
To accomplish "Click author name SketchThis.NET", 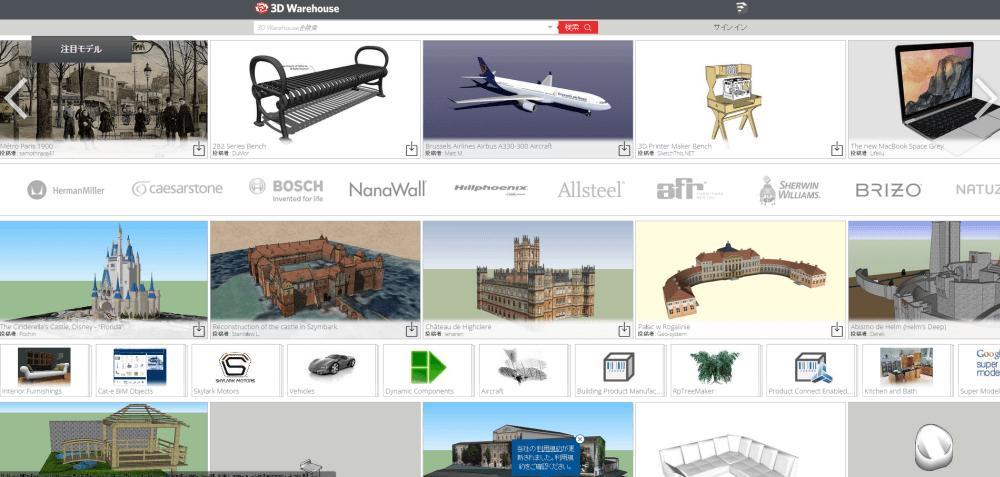I will (675, 153).
